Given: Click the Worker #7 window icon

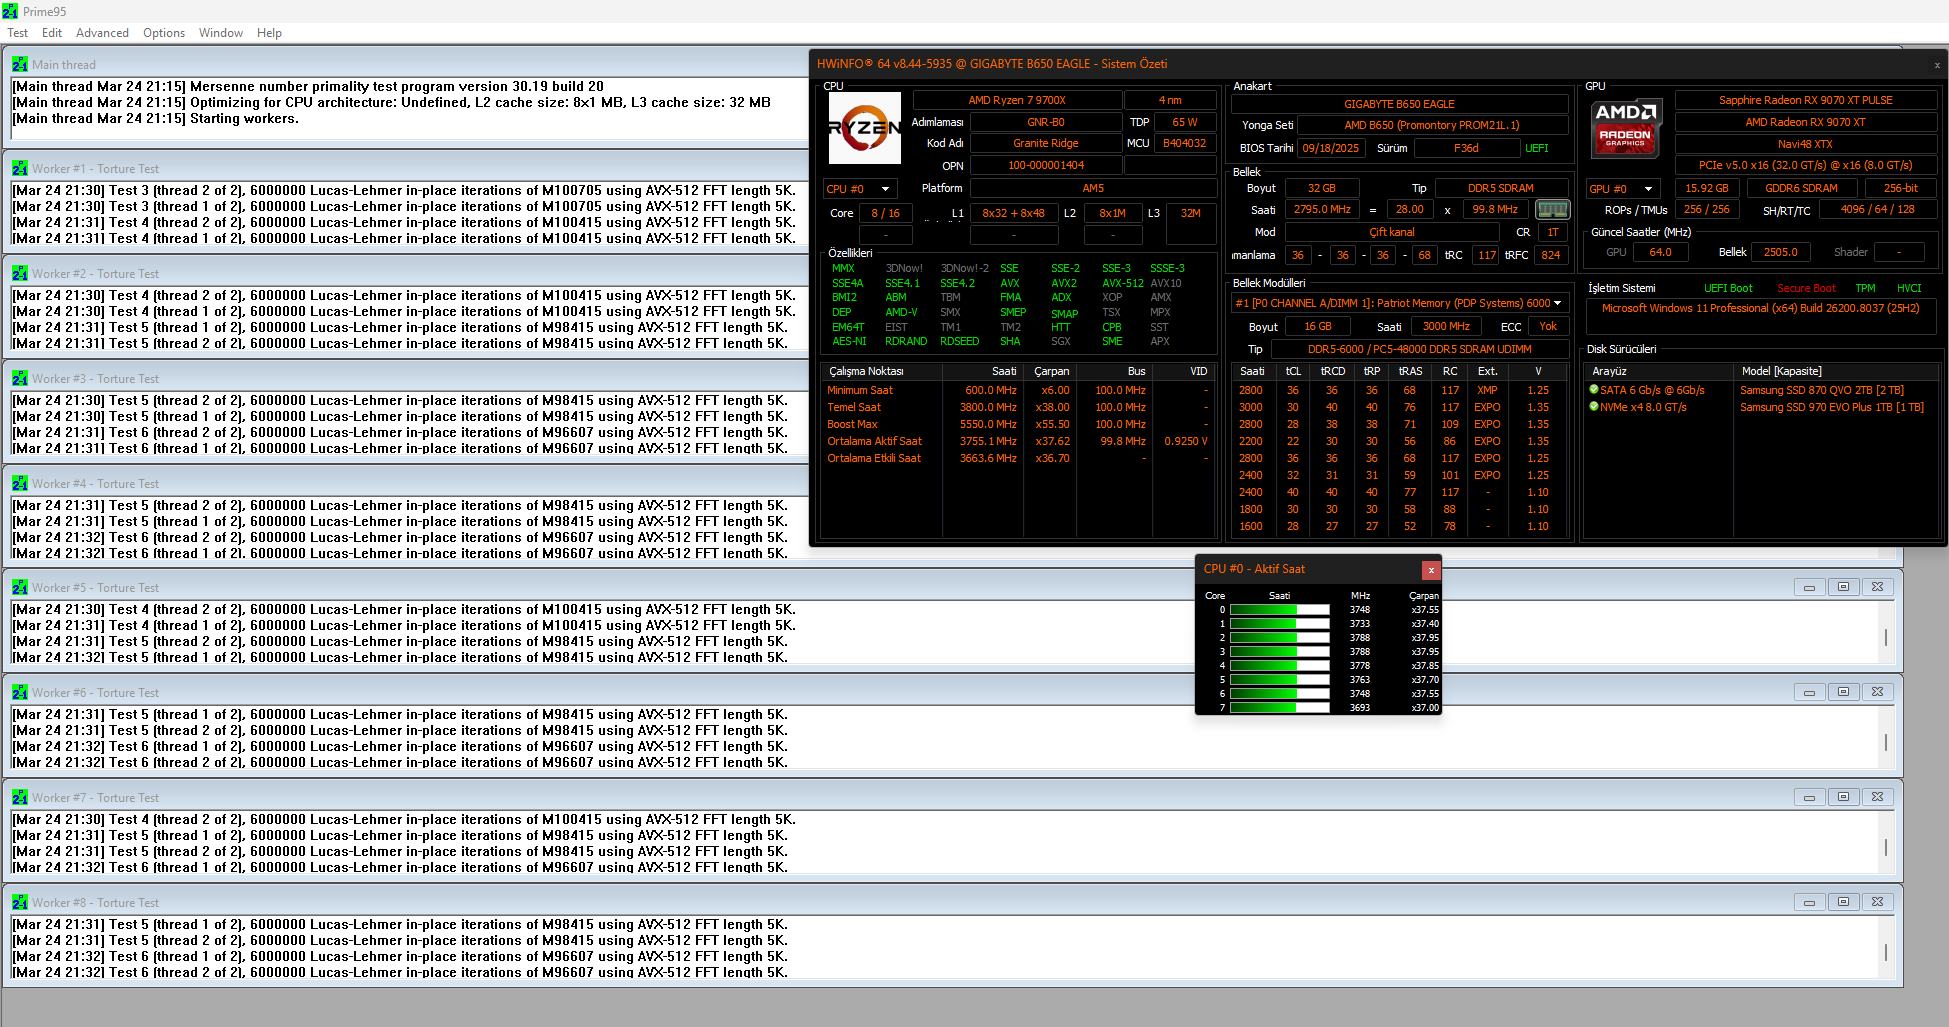Looking at the screenshot, I should [x=20, y=797].
